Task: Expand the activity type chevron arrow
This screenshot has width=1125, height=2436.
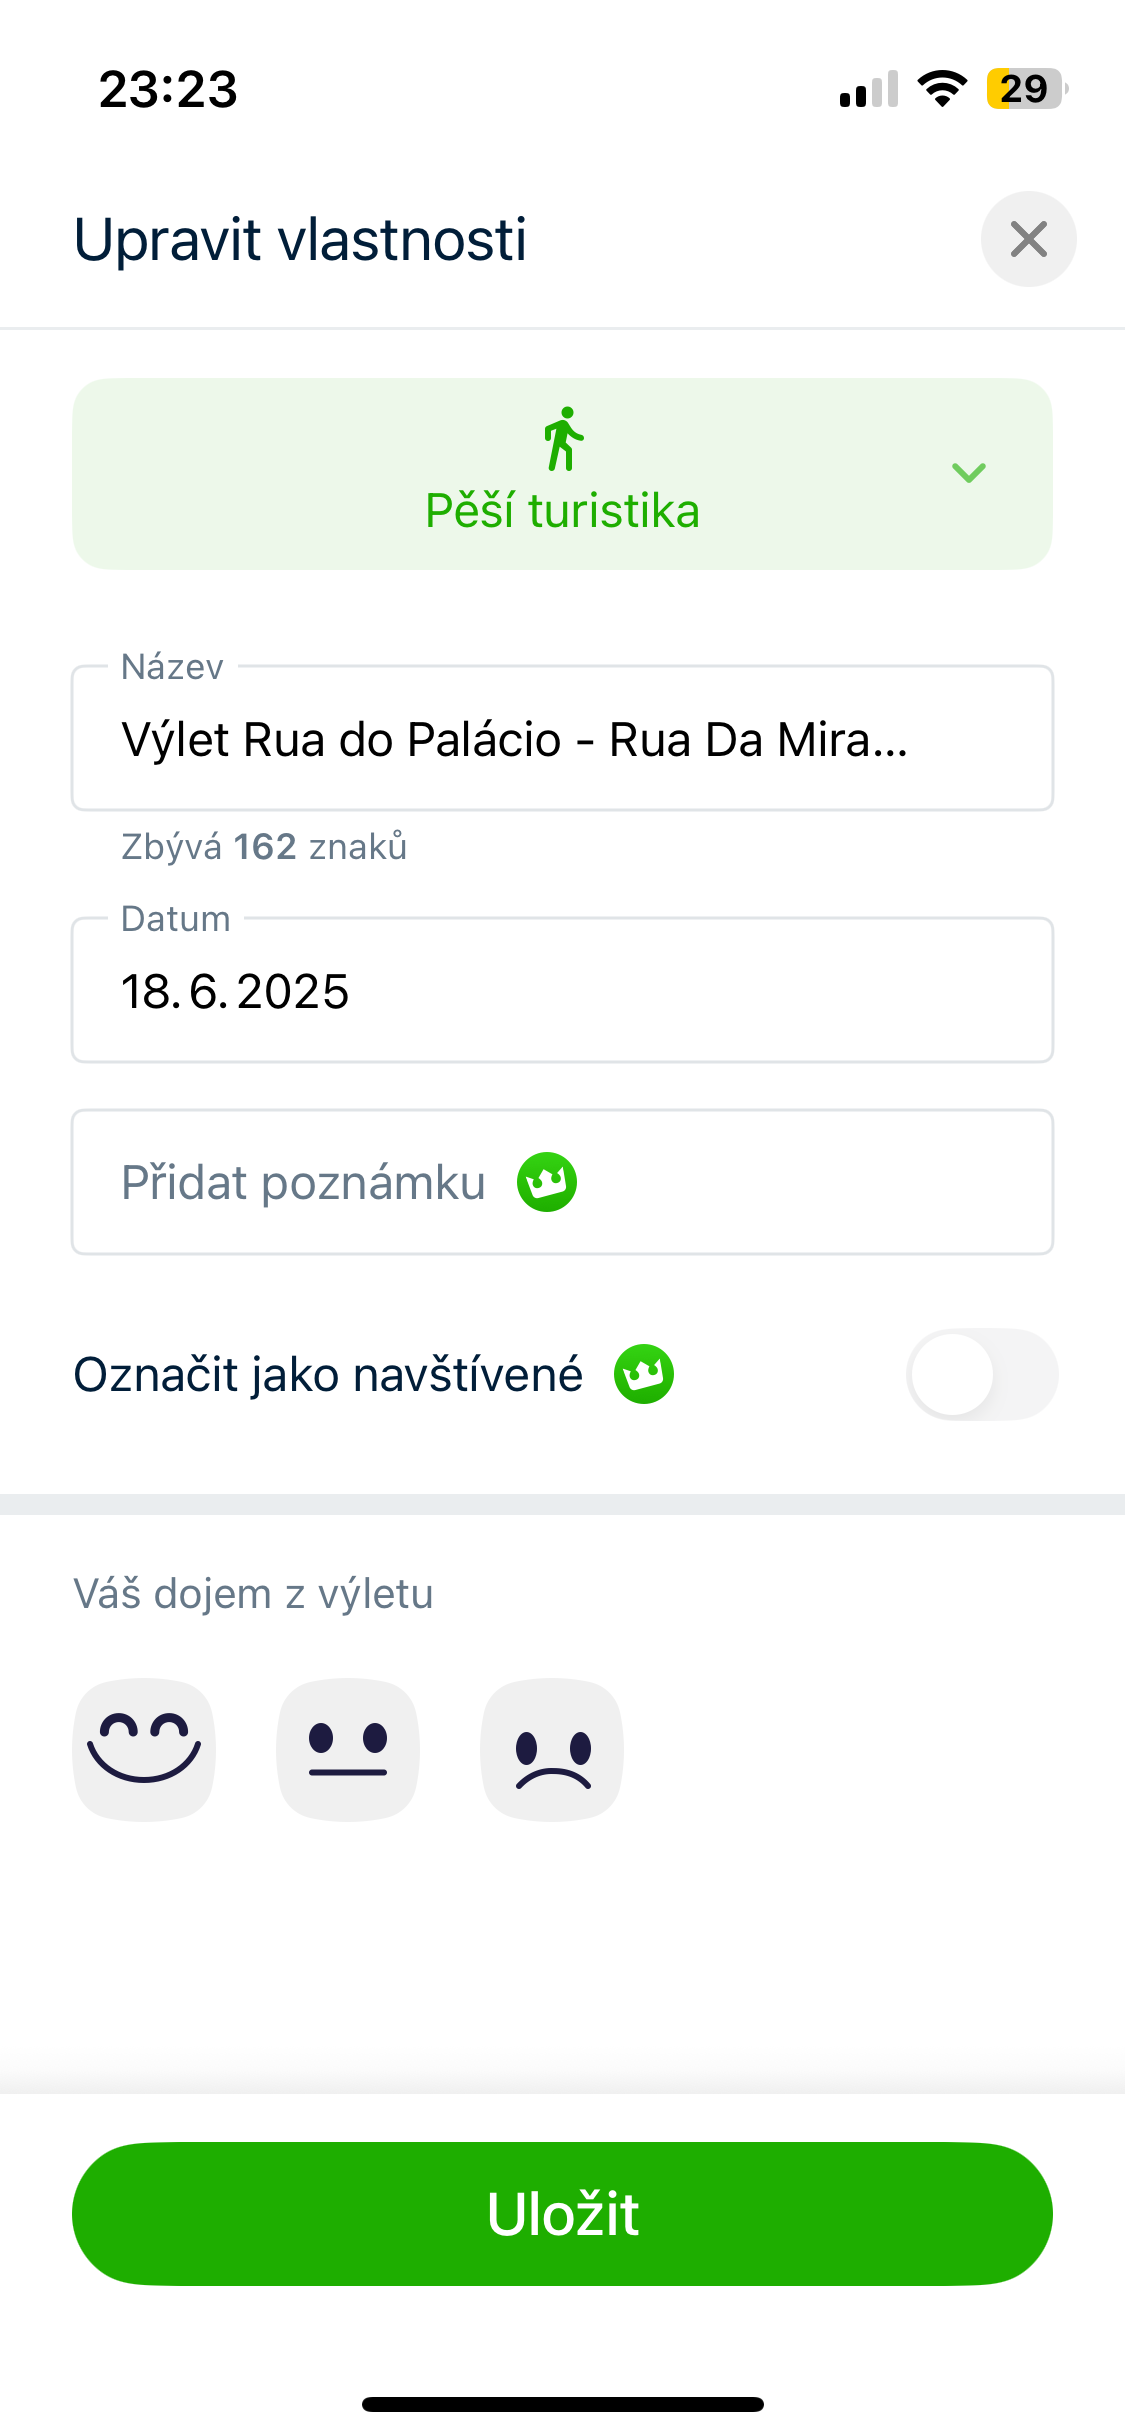Action: pyautogui.click(x=969, y=473)
